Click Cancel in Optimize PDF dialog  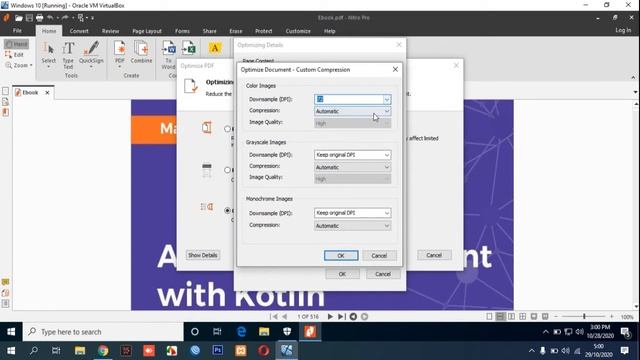[434, 255]
